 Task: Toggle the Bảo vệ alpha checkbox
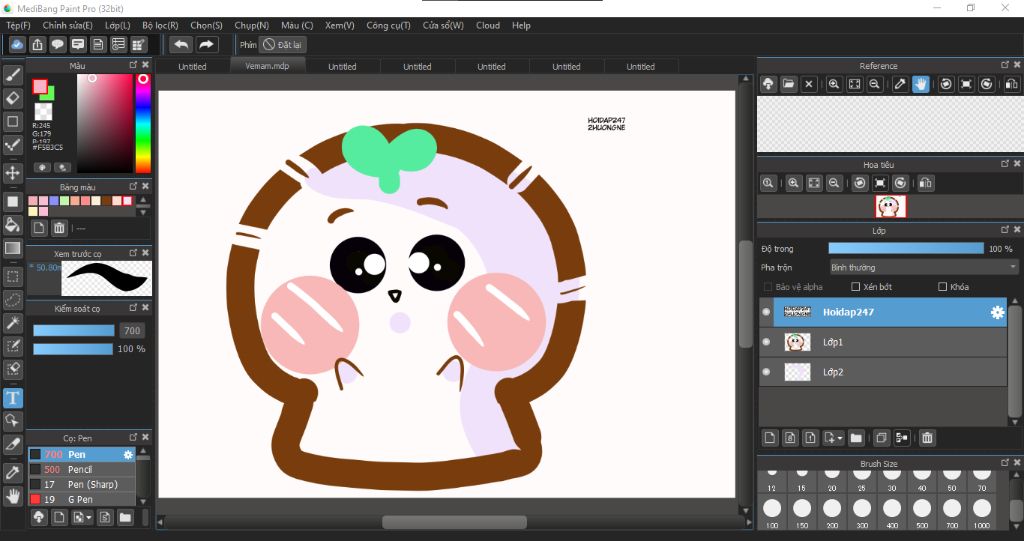(x=768, y=287)
